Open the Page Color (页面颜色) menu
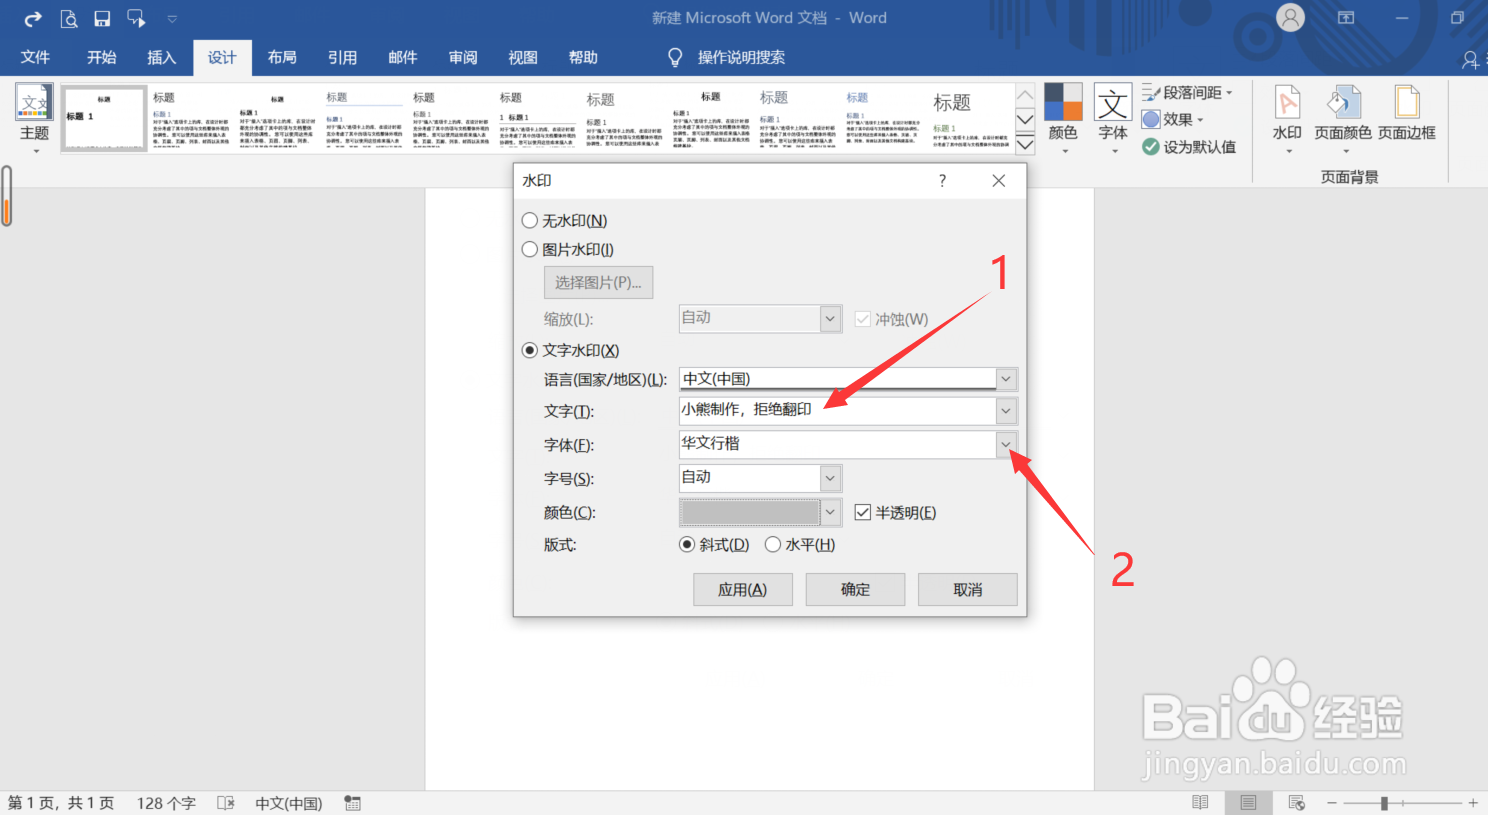This screenshot has height=815, width=1488. [1343, 119]
